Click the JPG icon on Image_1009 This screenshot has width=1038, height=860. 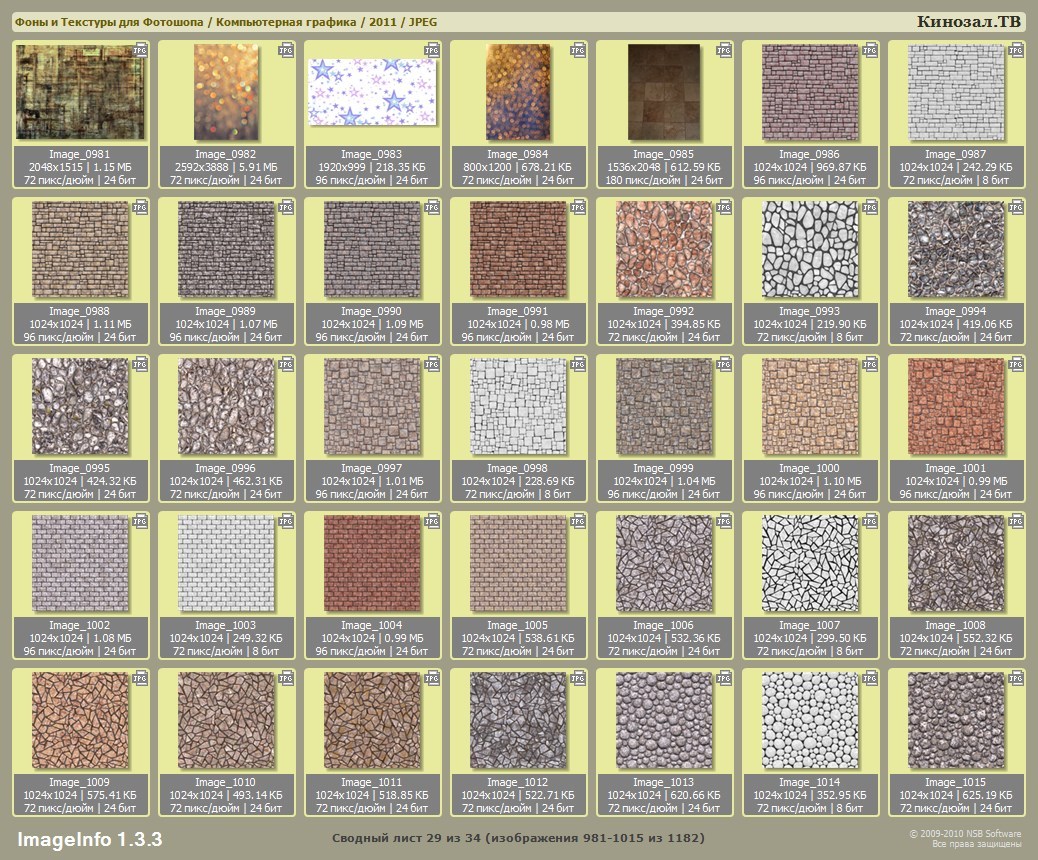point(141,677)
